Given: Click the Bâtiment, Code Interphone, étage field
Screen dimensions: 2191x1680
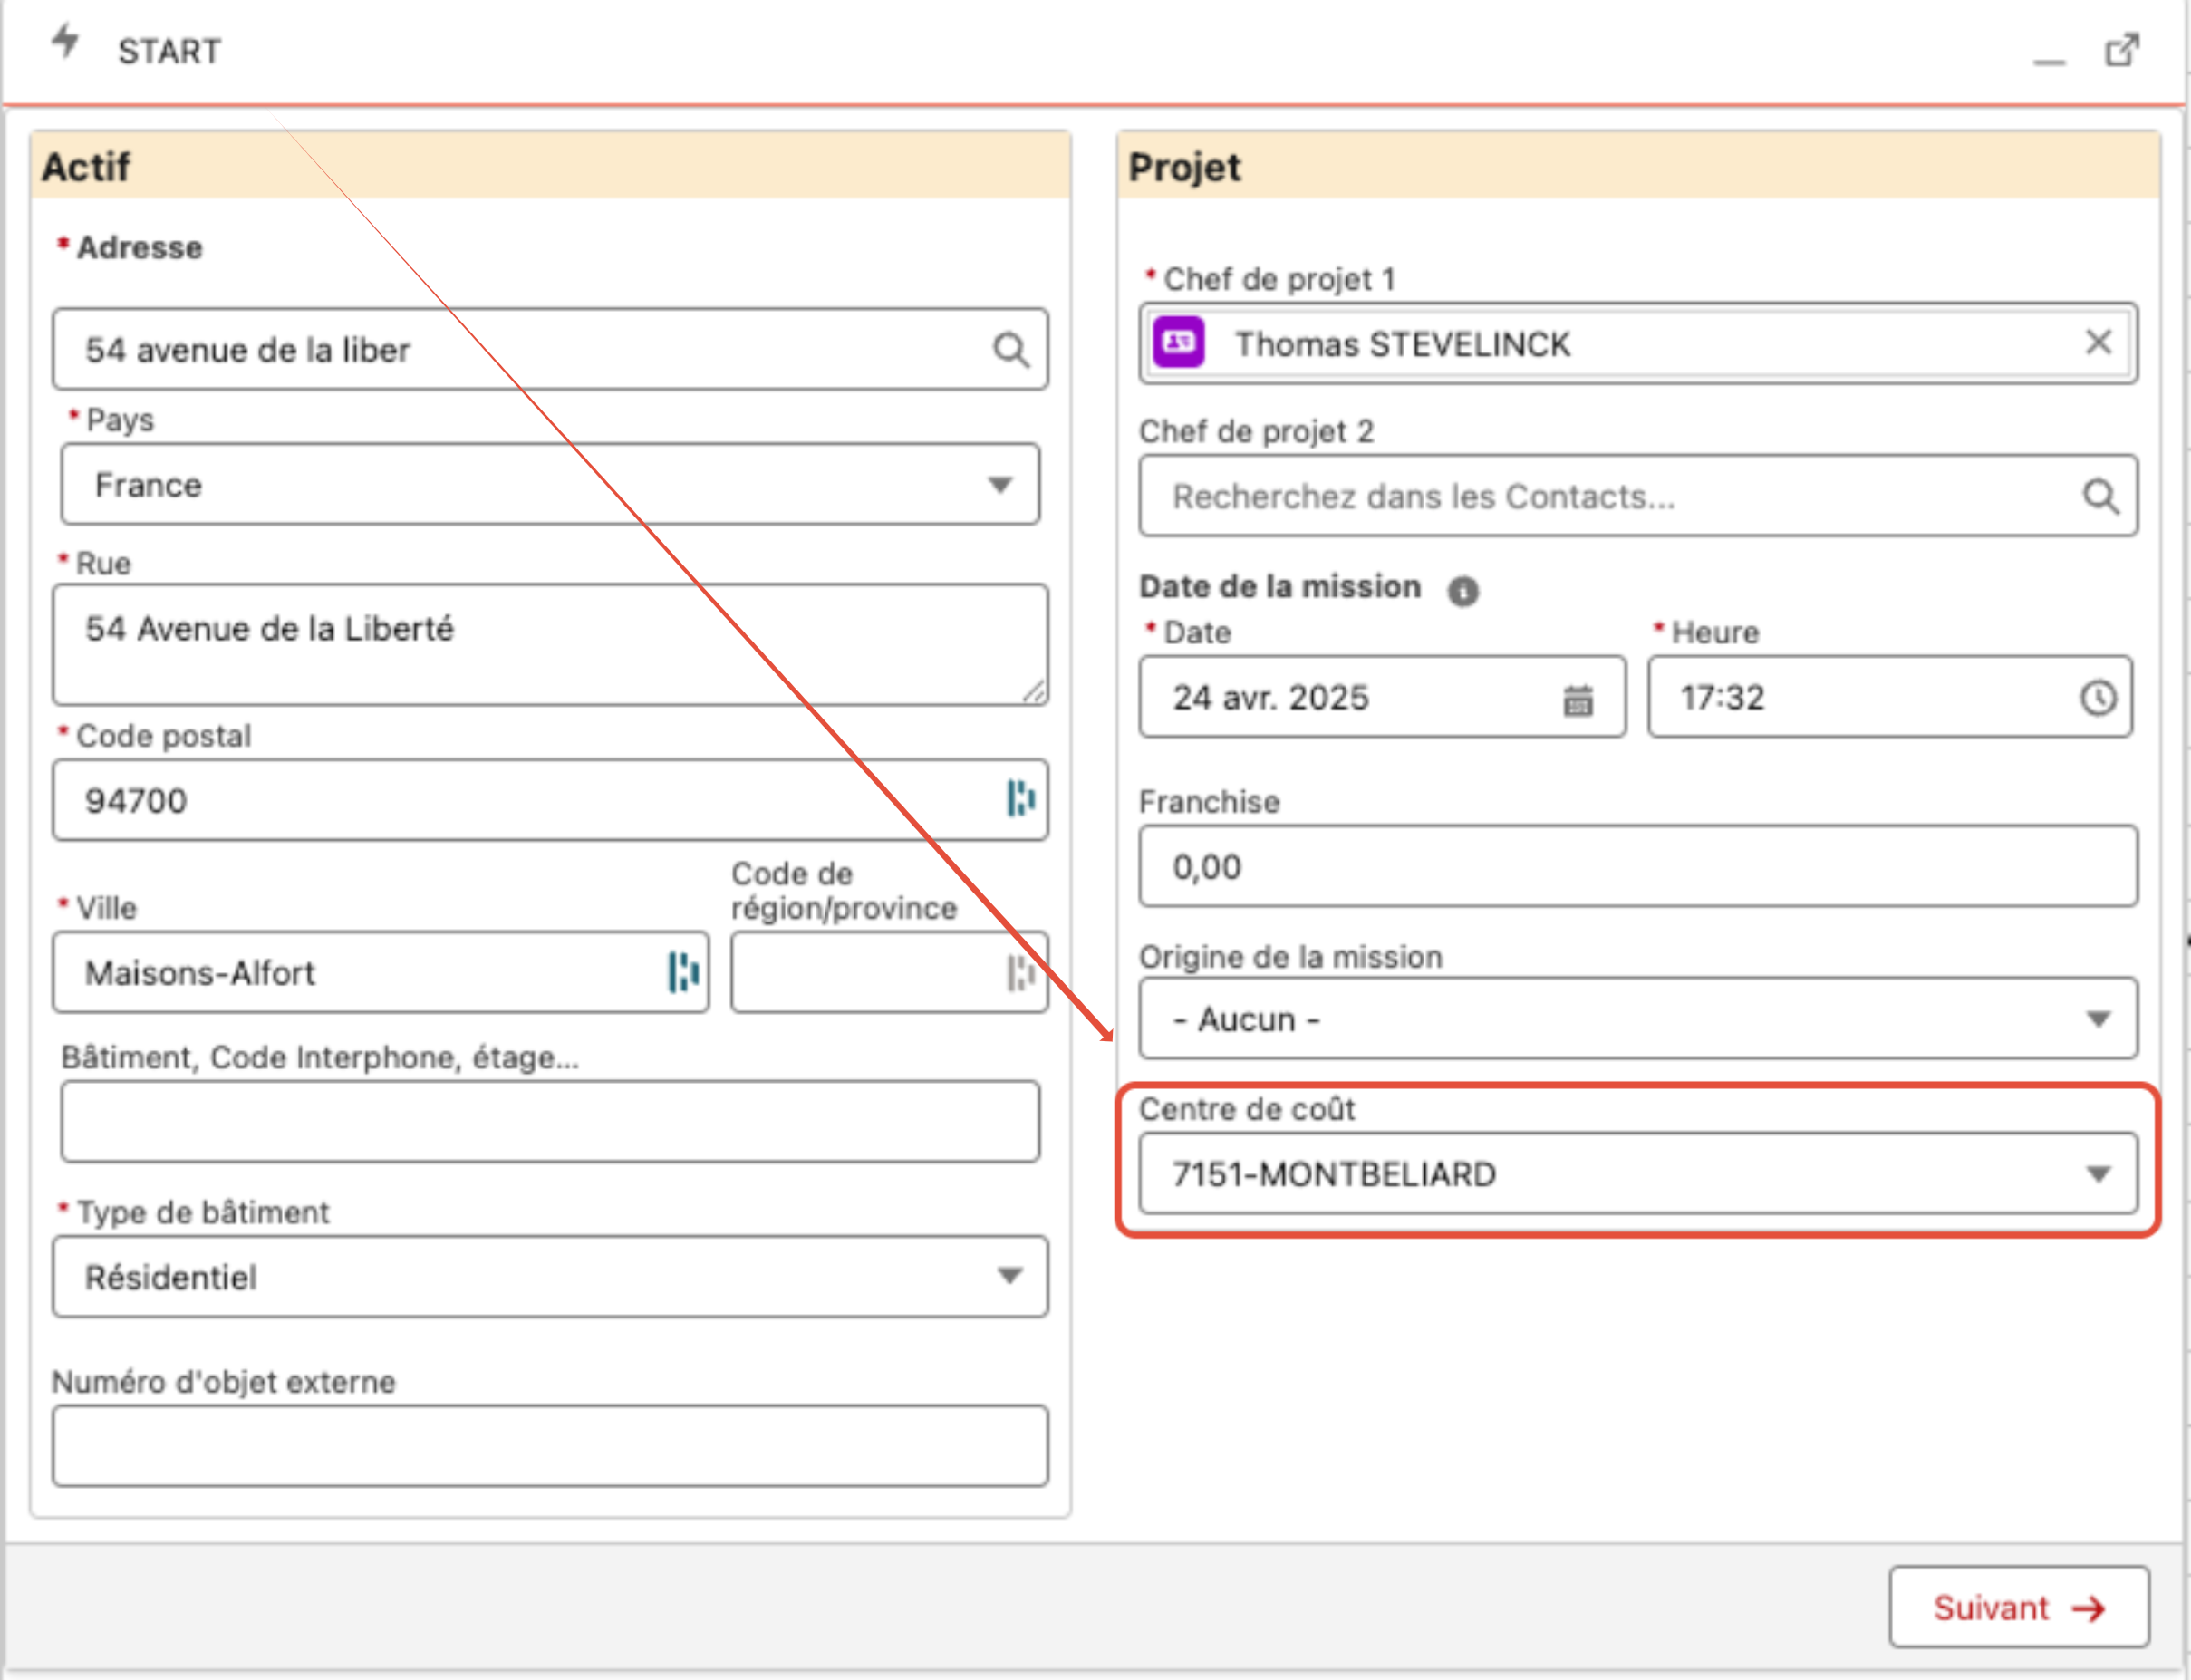Looking at the screenshot, I should pos(550,1121).
